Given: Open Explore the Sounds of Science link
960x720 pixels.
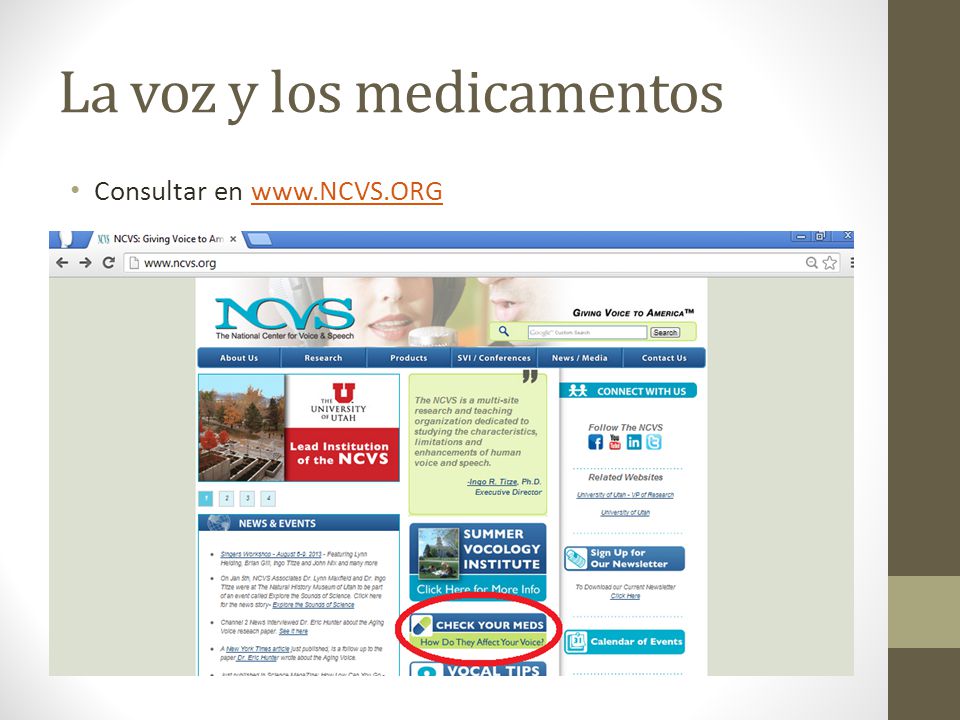Looking at the screenshot, I should click(313, 605).
